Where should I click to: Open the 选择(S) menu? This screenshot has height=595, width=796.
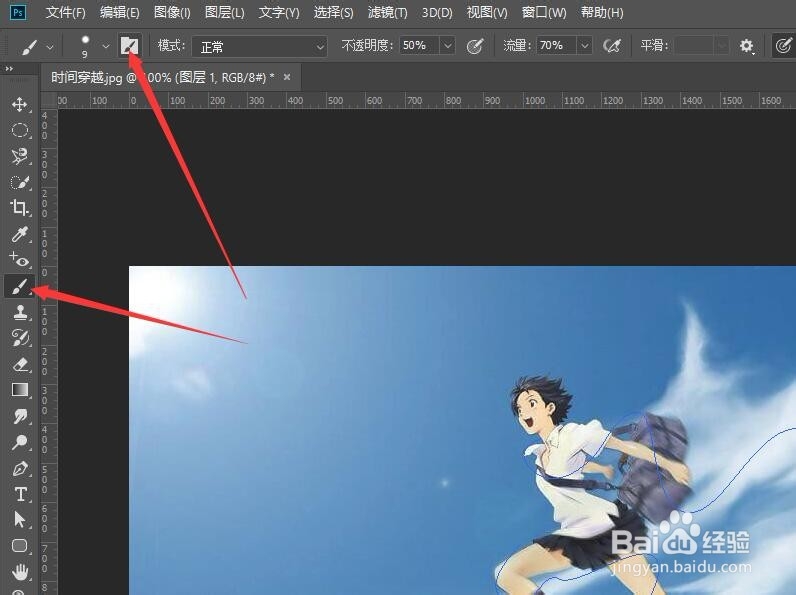coord(333,13)
